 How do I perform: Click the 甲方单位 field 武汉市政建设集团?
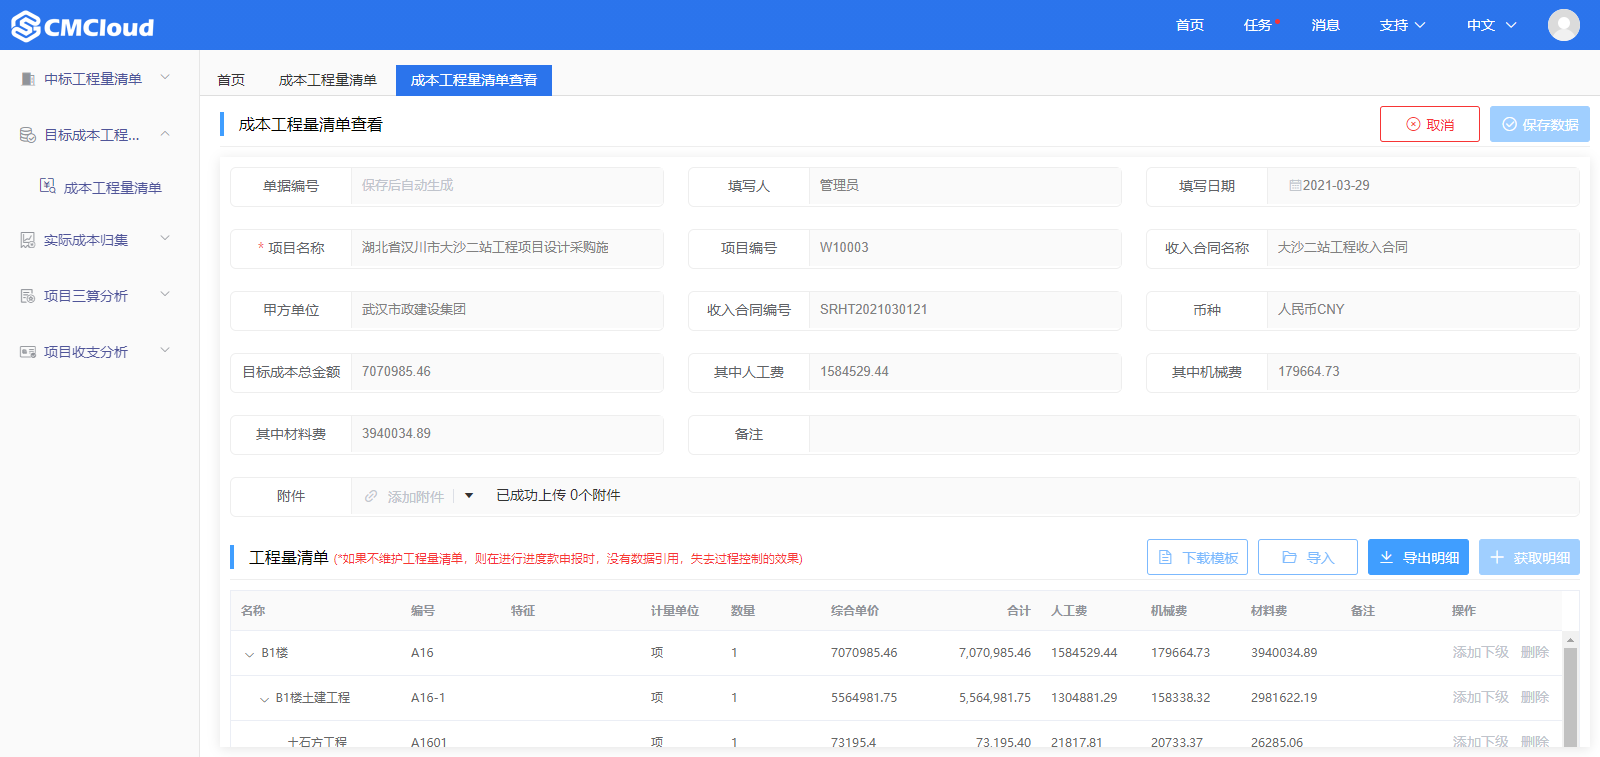tap(507, 310)
